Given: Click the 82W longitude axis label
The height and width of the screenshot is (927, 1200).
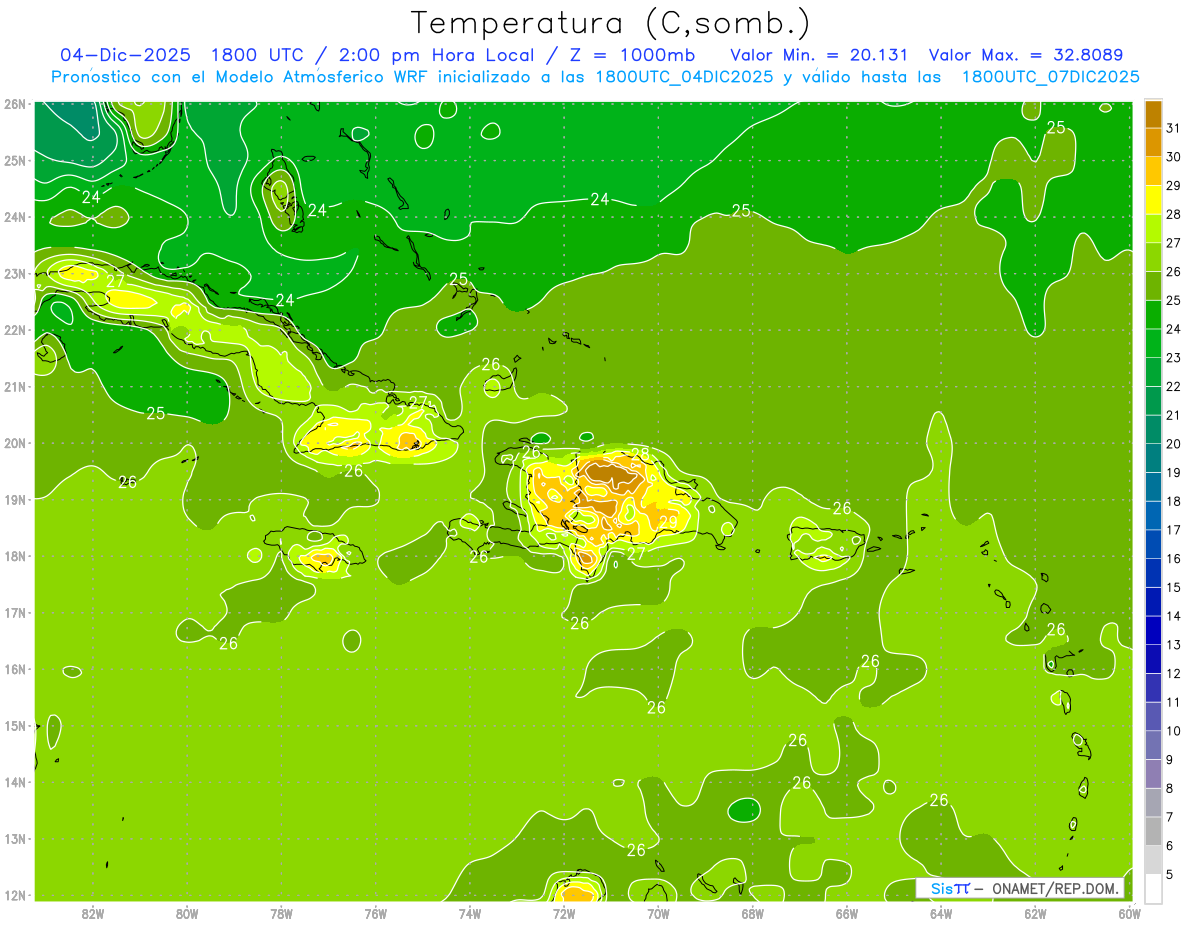Looking at the screenshot, I should [93, 913].
